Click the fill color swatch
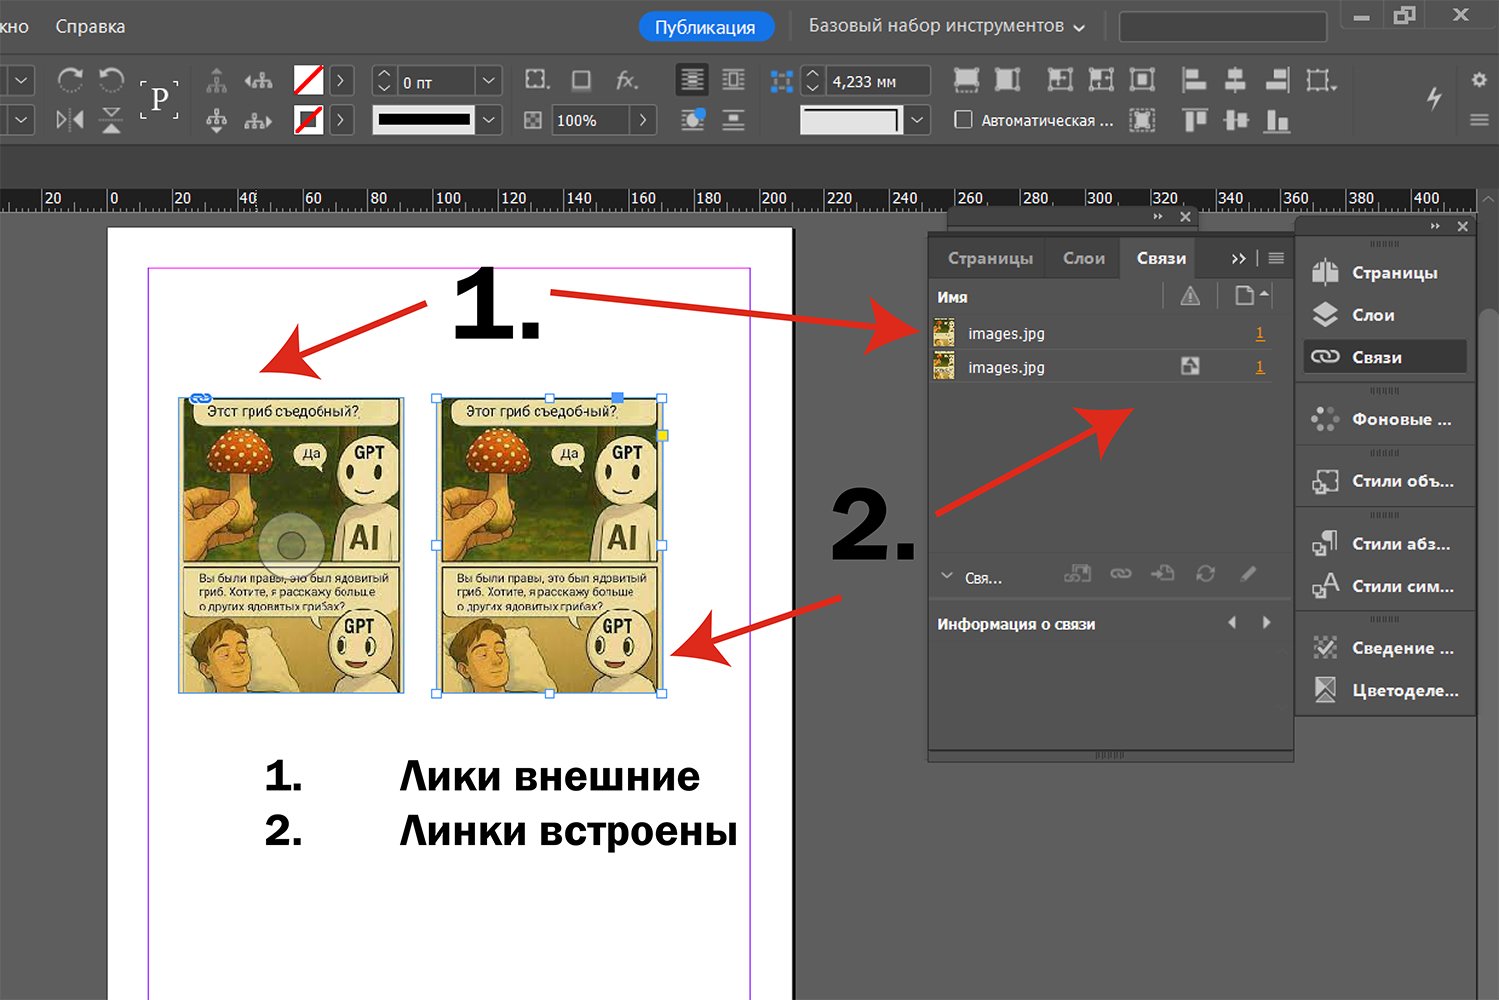This screenshot has height=1000, width=1499. click(x=308, y=80)
